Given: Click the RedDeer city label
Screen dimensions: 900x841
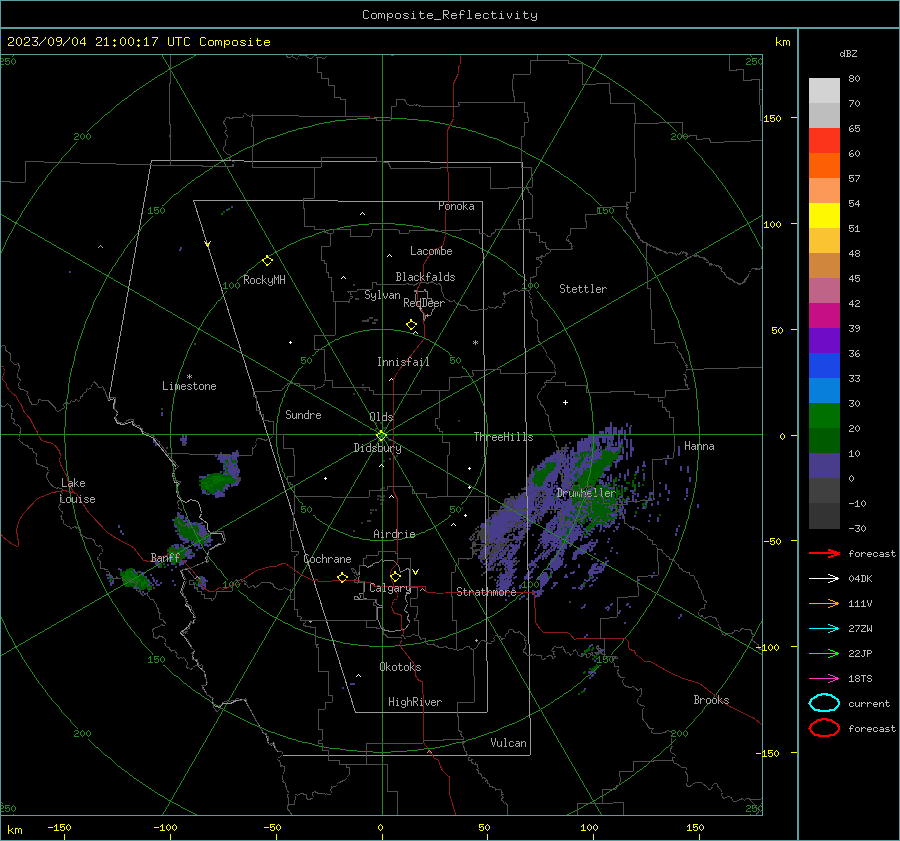Looking at the screenshot, I should click(424, 303).
